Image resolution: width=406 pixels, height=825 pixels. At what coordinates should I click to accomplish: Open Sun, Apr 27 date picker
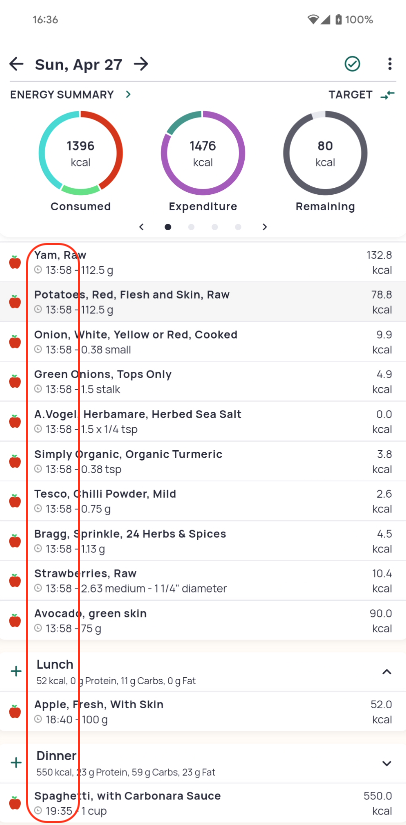(x=78, y=65)
